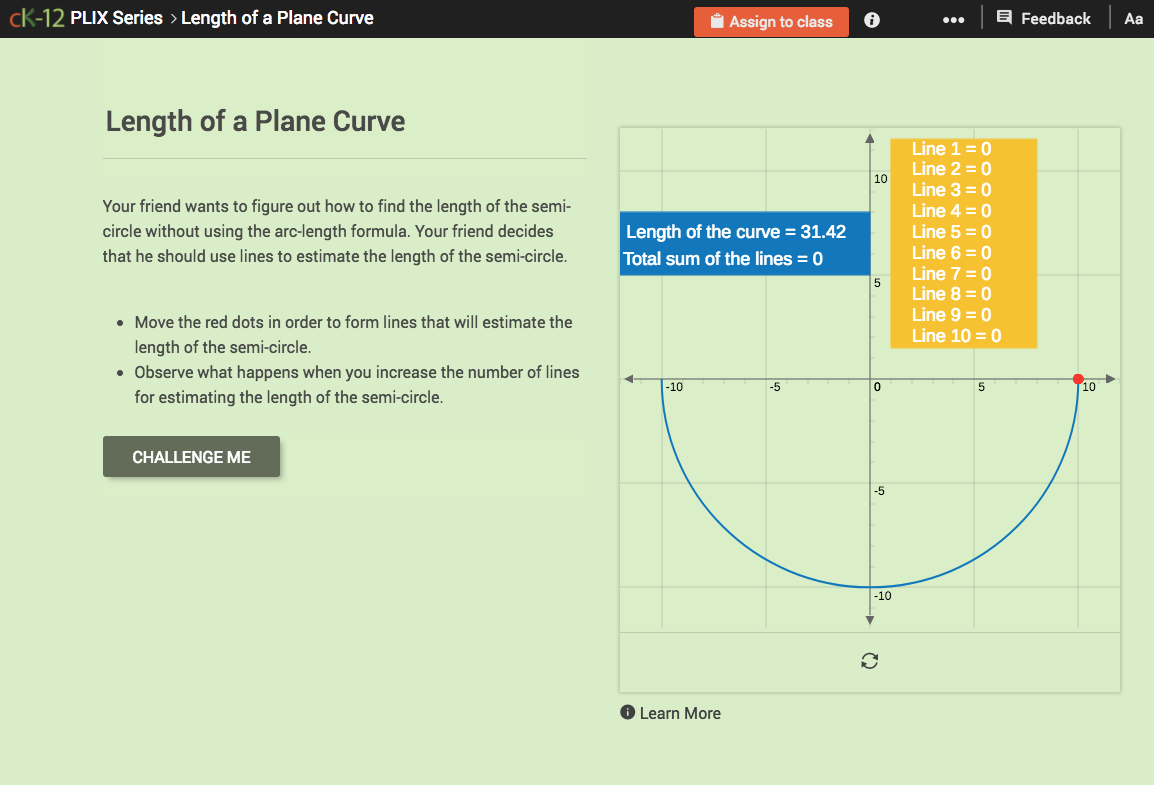Click the Assign to class button
The image size is (1154, 785).
(x=771, y=20)
